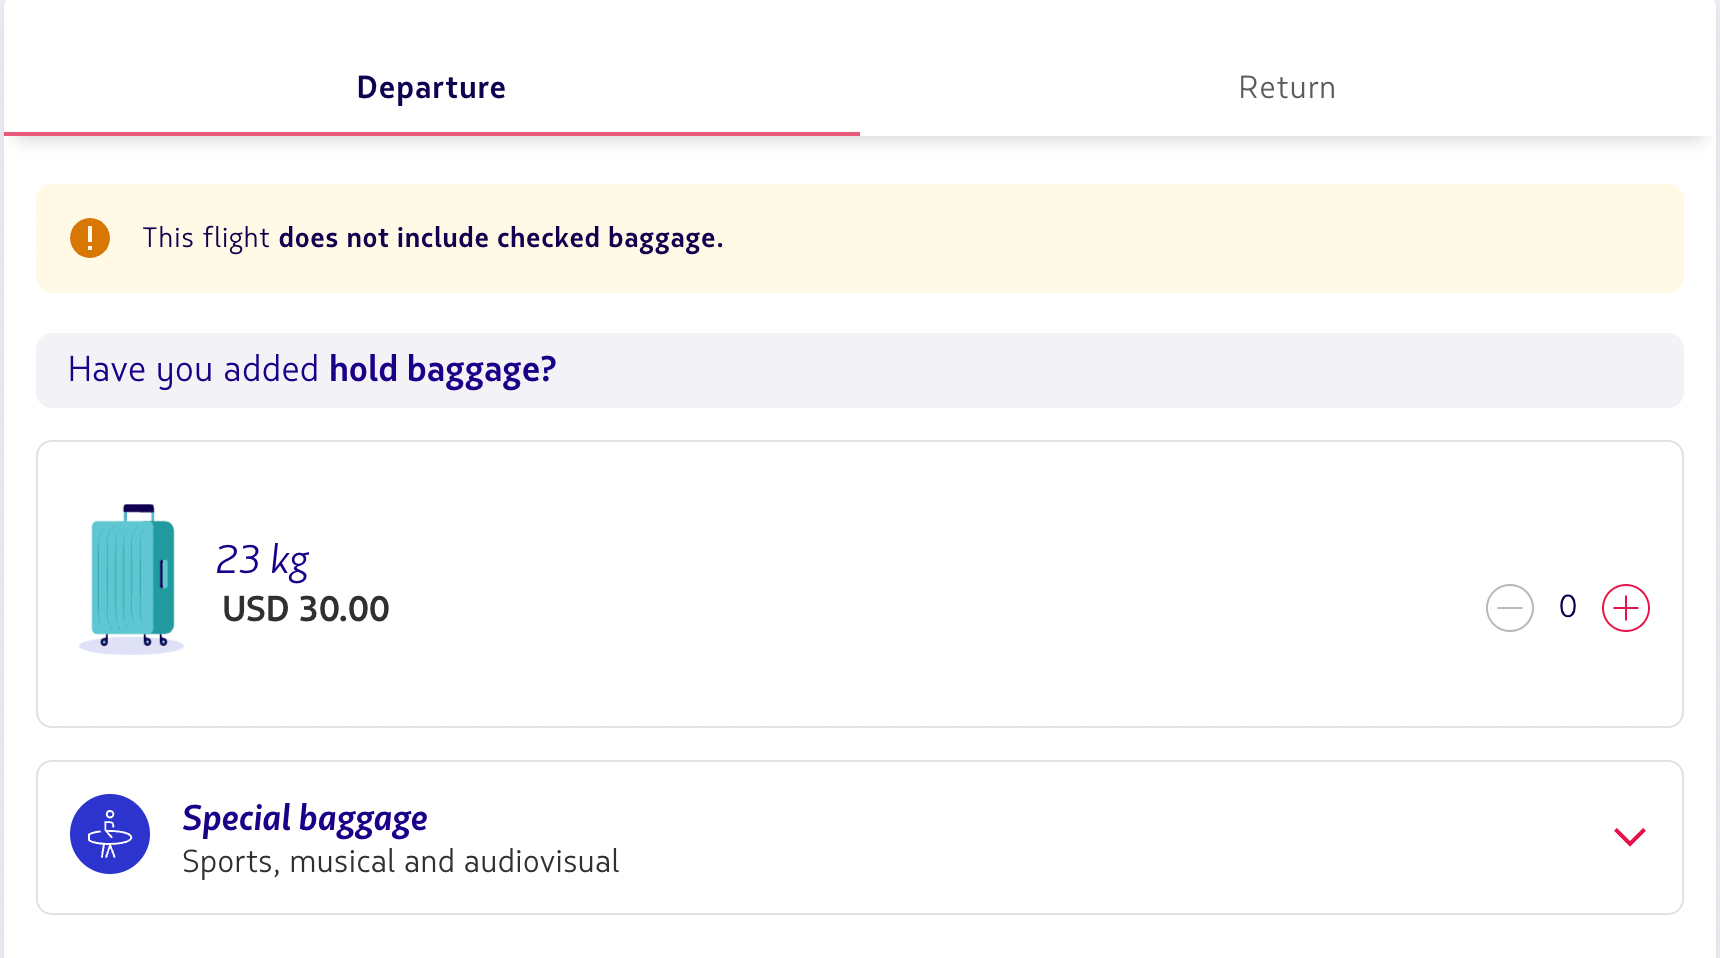Viewport: 1720px width, 958px height.
Task: Add one 23 kg bag with plus
Action: [x=1625, y=608]
